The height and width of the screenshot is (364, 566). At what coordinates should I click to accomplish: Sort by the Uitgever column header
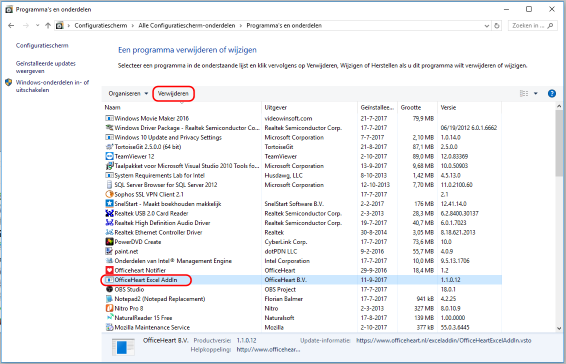[309, 108]
